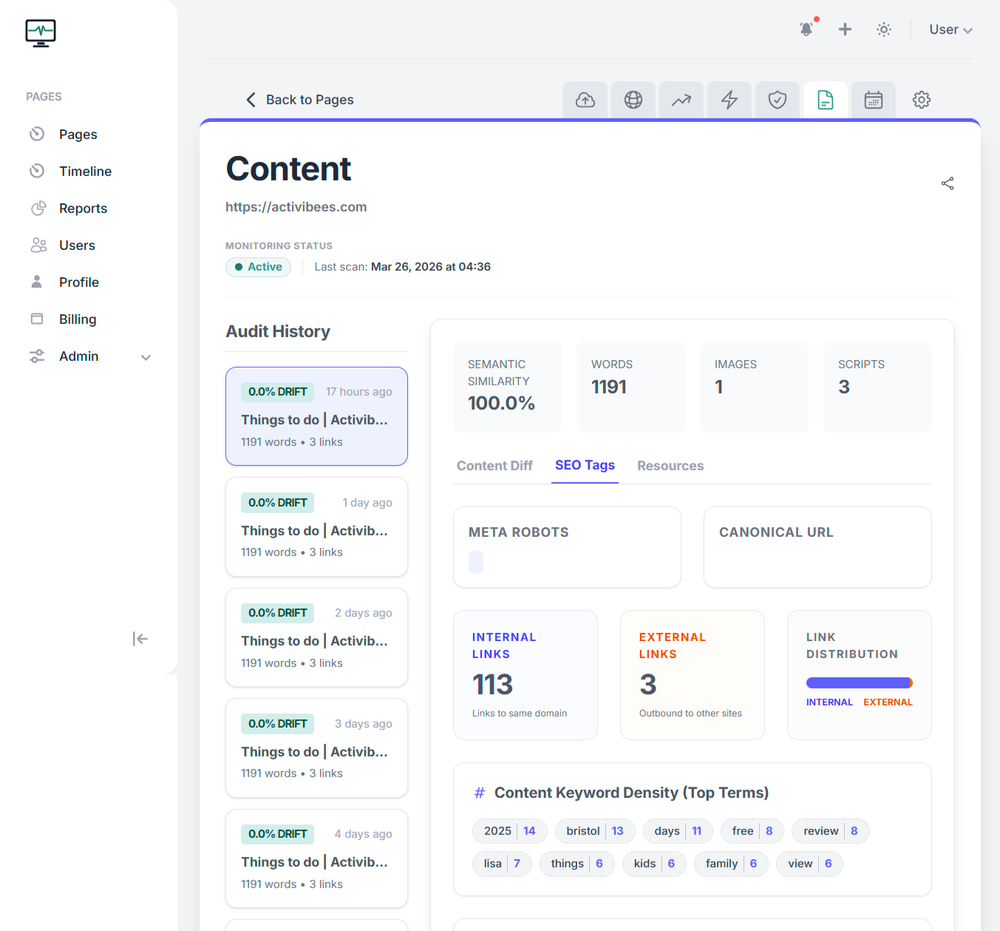Open the User dropdown menu
Viewport: 1000px width, 931px height.
coord(949,29)
